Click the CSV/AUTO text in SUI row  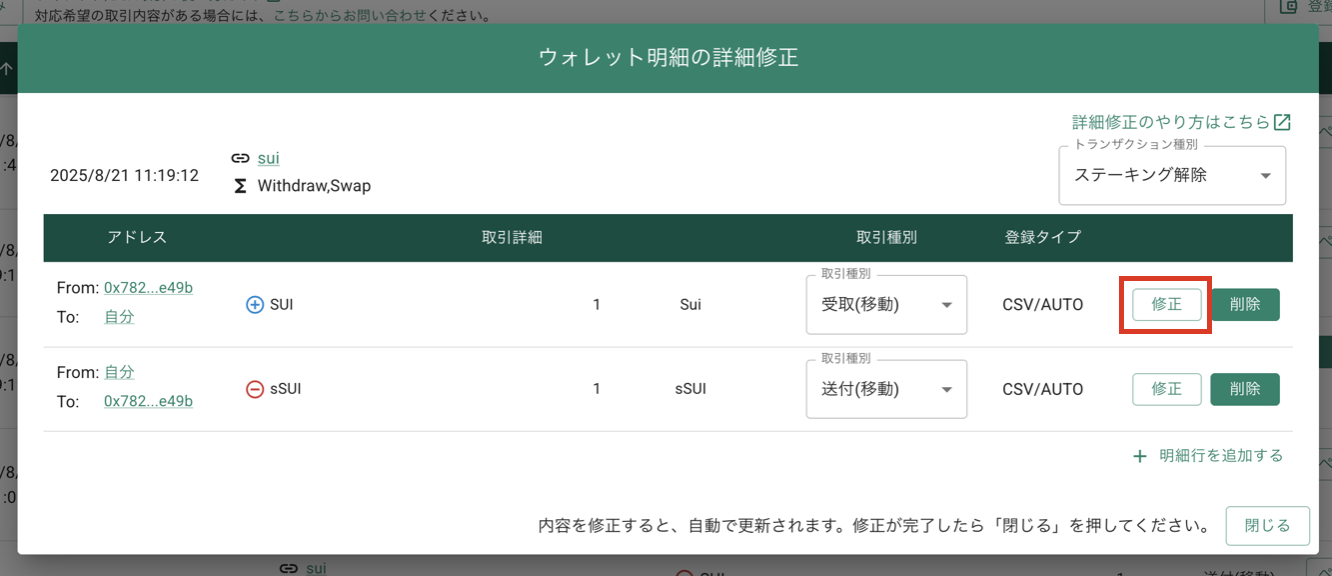point(1043,304)
